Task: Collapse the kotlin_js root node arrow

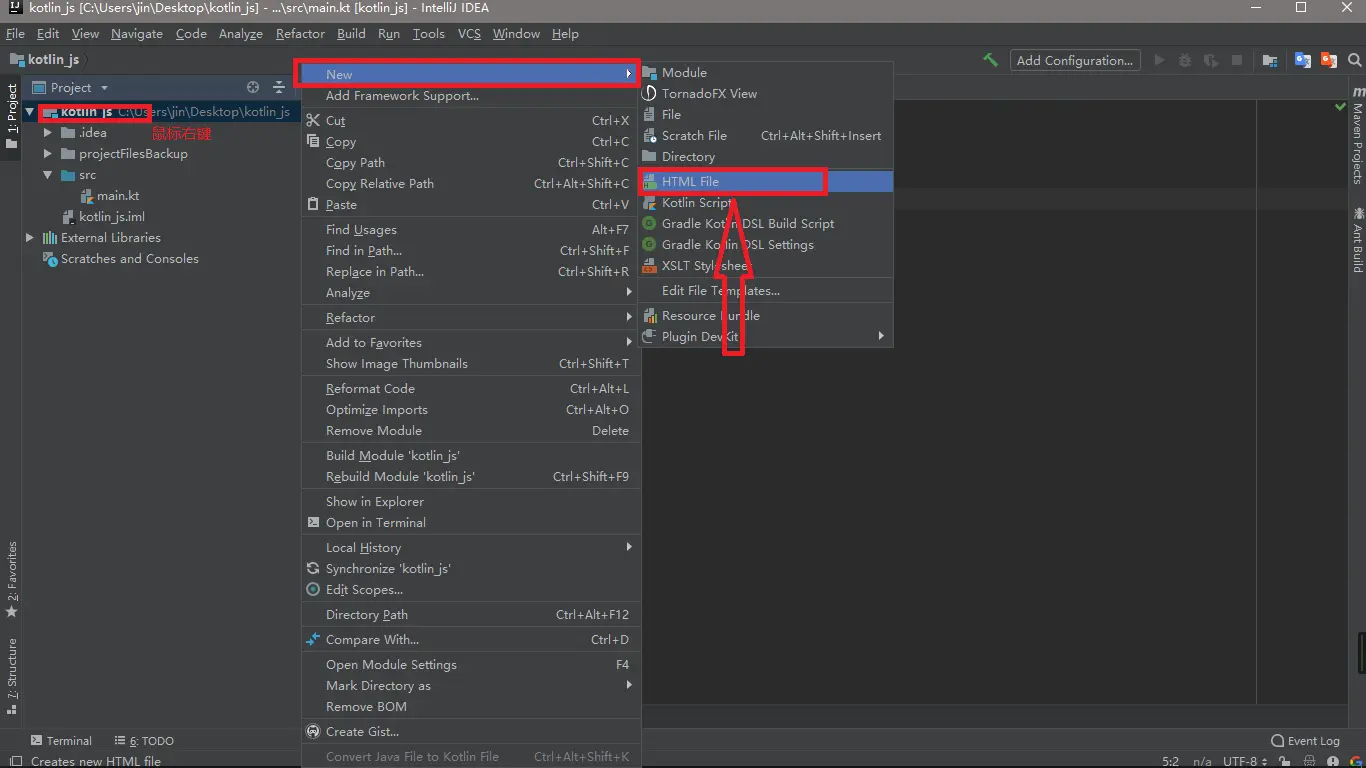Action: (30, 112)
